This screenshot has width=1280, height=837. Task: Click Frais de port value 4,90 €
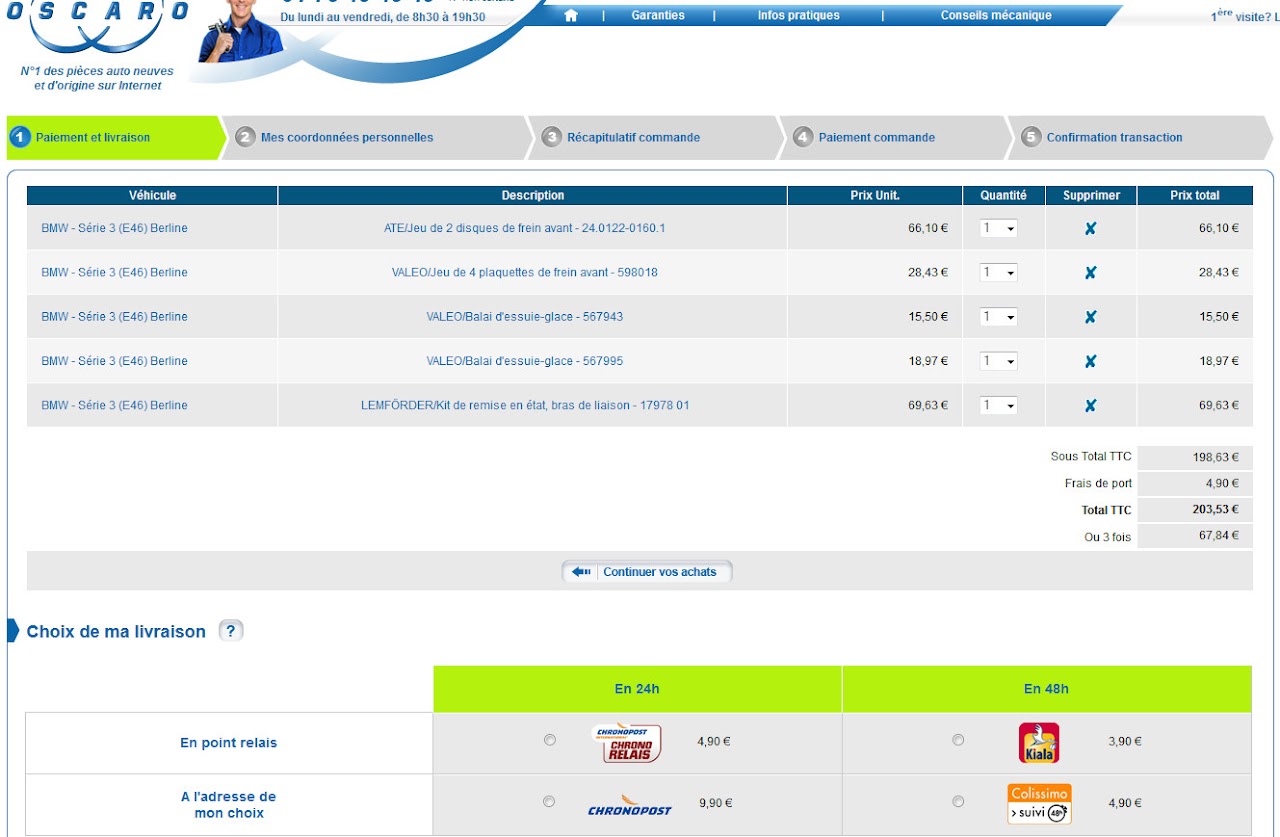pyautogui.click(x=1221, y=483)
